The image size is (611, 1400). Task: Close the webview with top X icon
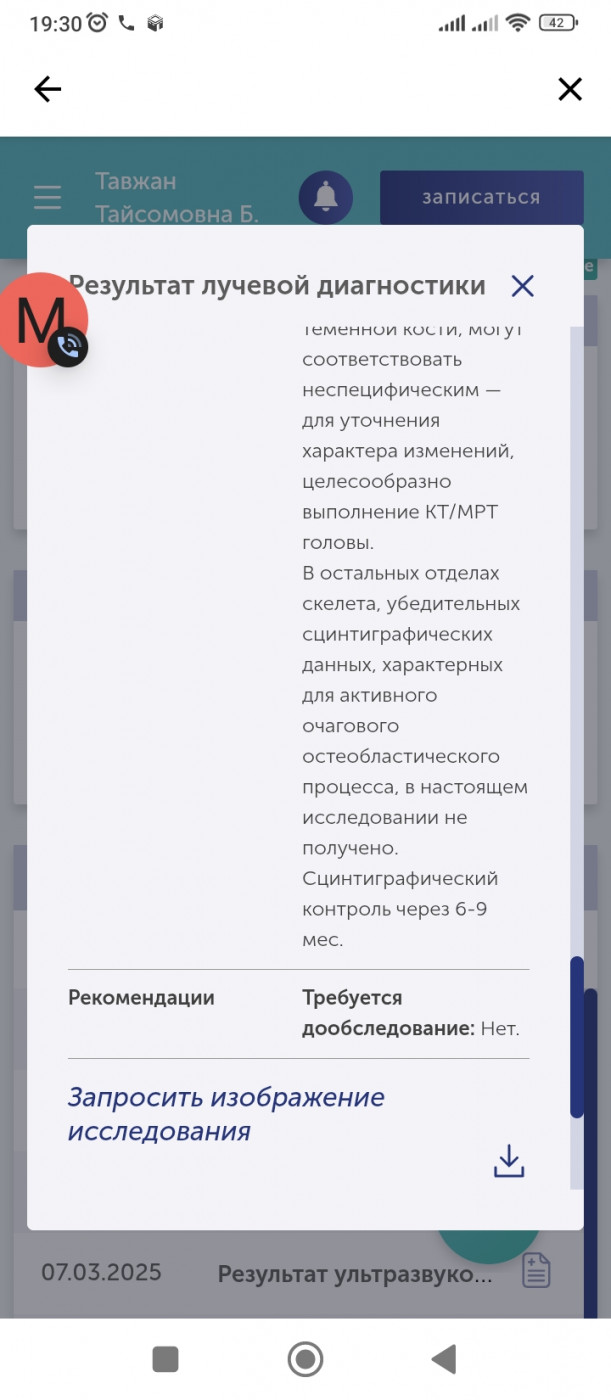coord(569,90)
